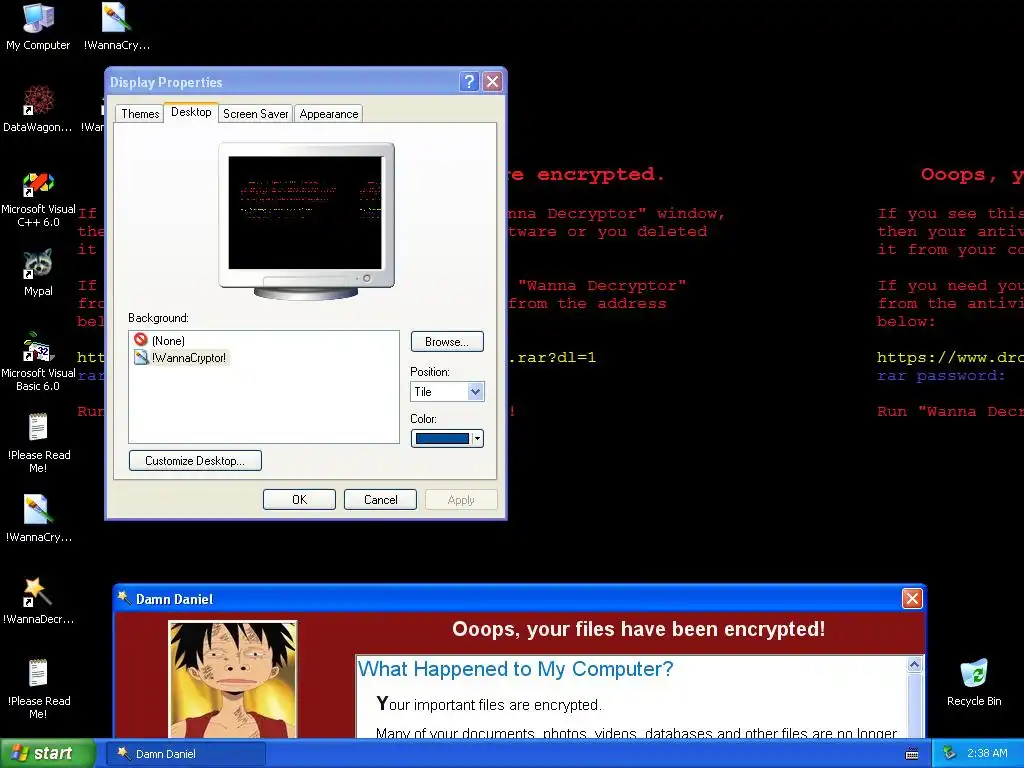Click OK in Display Properties
The image size is (1024, 768).
click(x=299, y=500)
